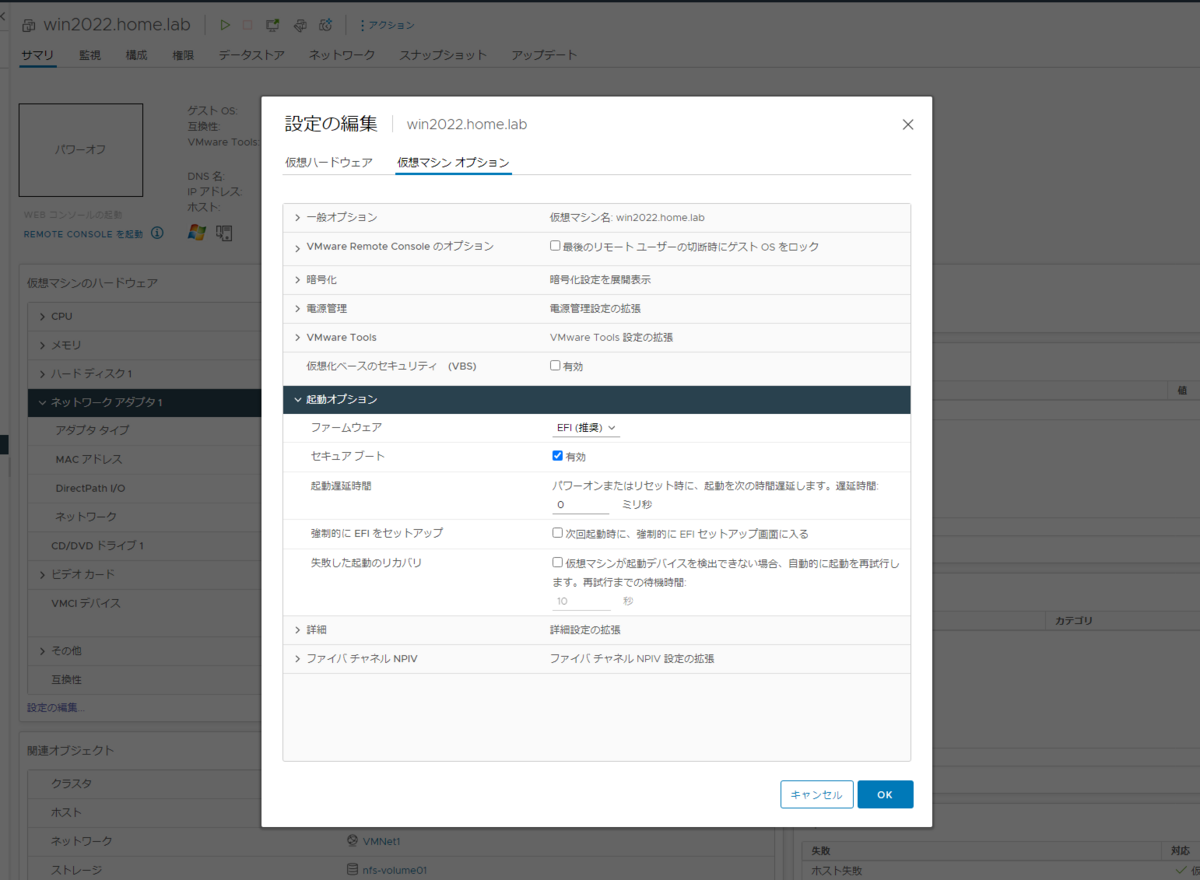Open the データストア tab
Image resolution: width=1200 pixels, height=880 pixels.
(252, 55)
